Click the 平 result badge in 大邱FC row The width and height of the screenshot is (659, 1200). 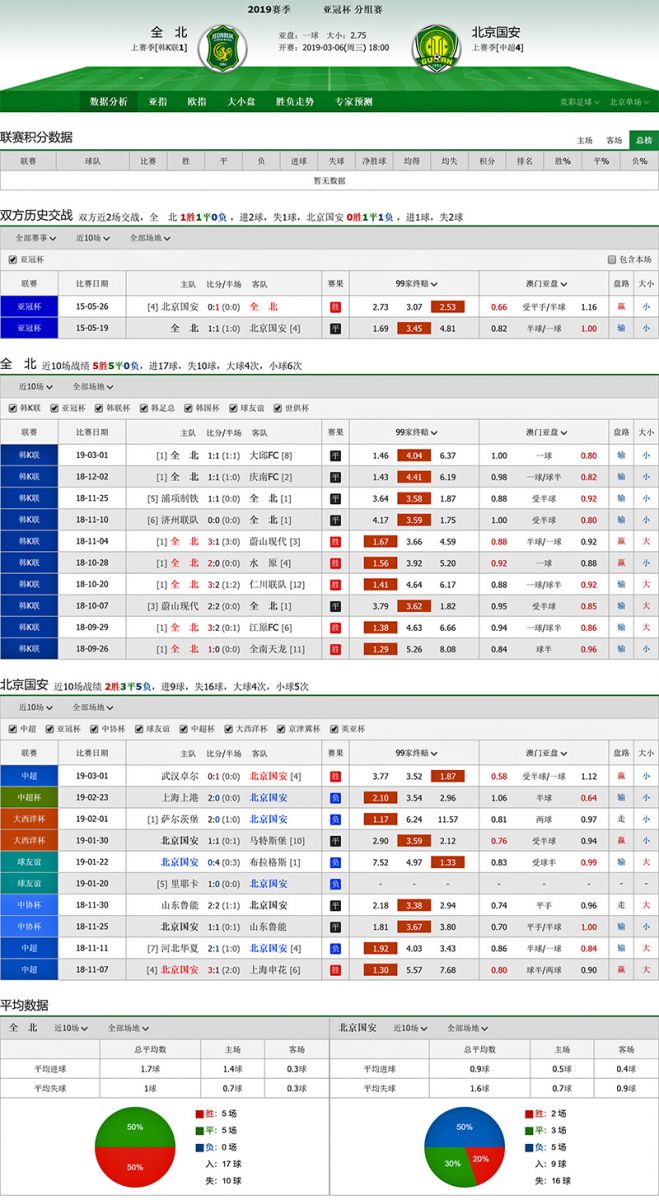(x=335, y=455)
